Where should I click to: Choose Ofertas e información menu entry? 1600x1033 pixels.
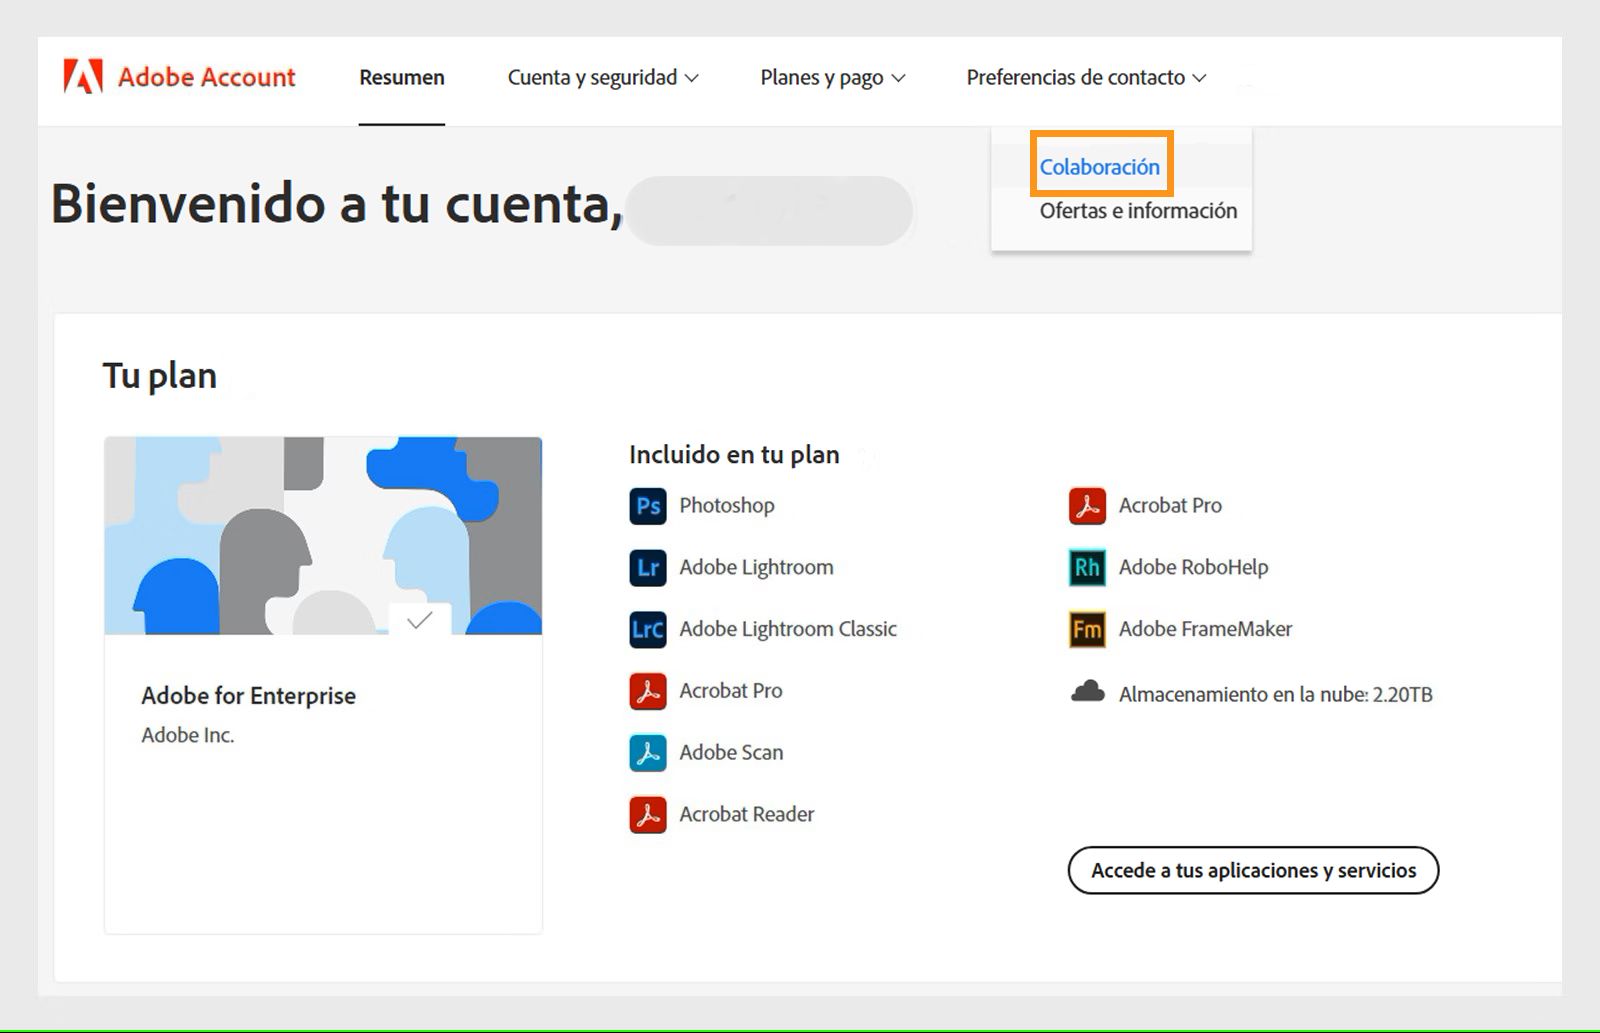tap(1138, 211)
